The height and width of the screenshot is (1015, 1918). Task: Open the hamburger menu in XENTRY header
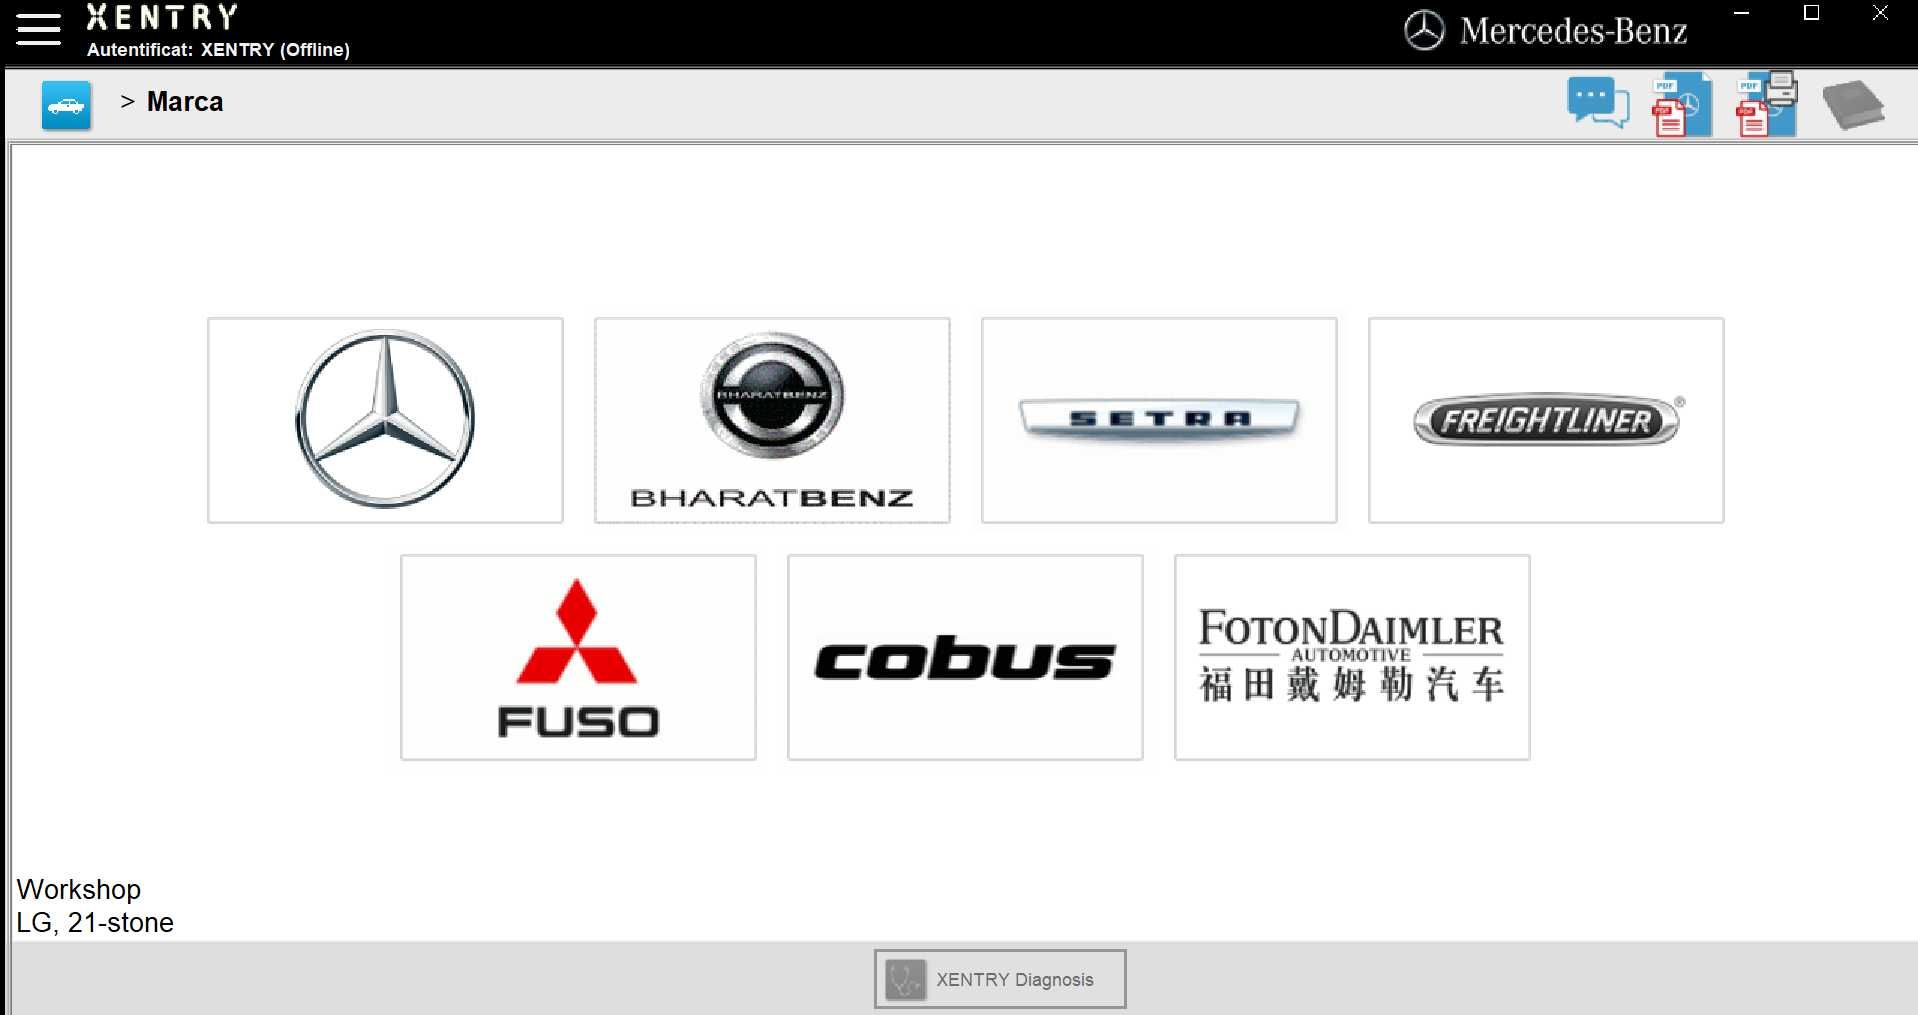38,29
